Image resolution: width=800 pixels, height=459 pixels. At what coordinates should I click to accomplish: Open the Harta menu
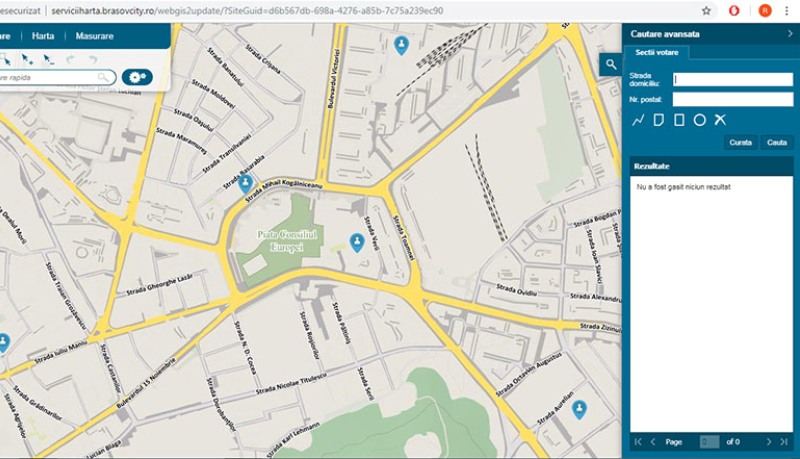click(x=43, y=36)
